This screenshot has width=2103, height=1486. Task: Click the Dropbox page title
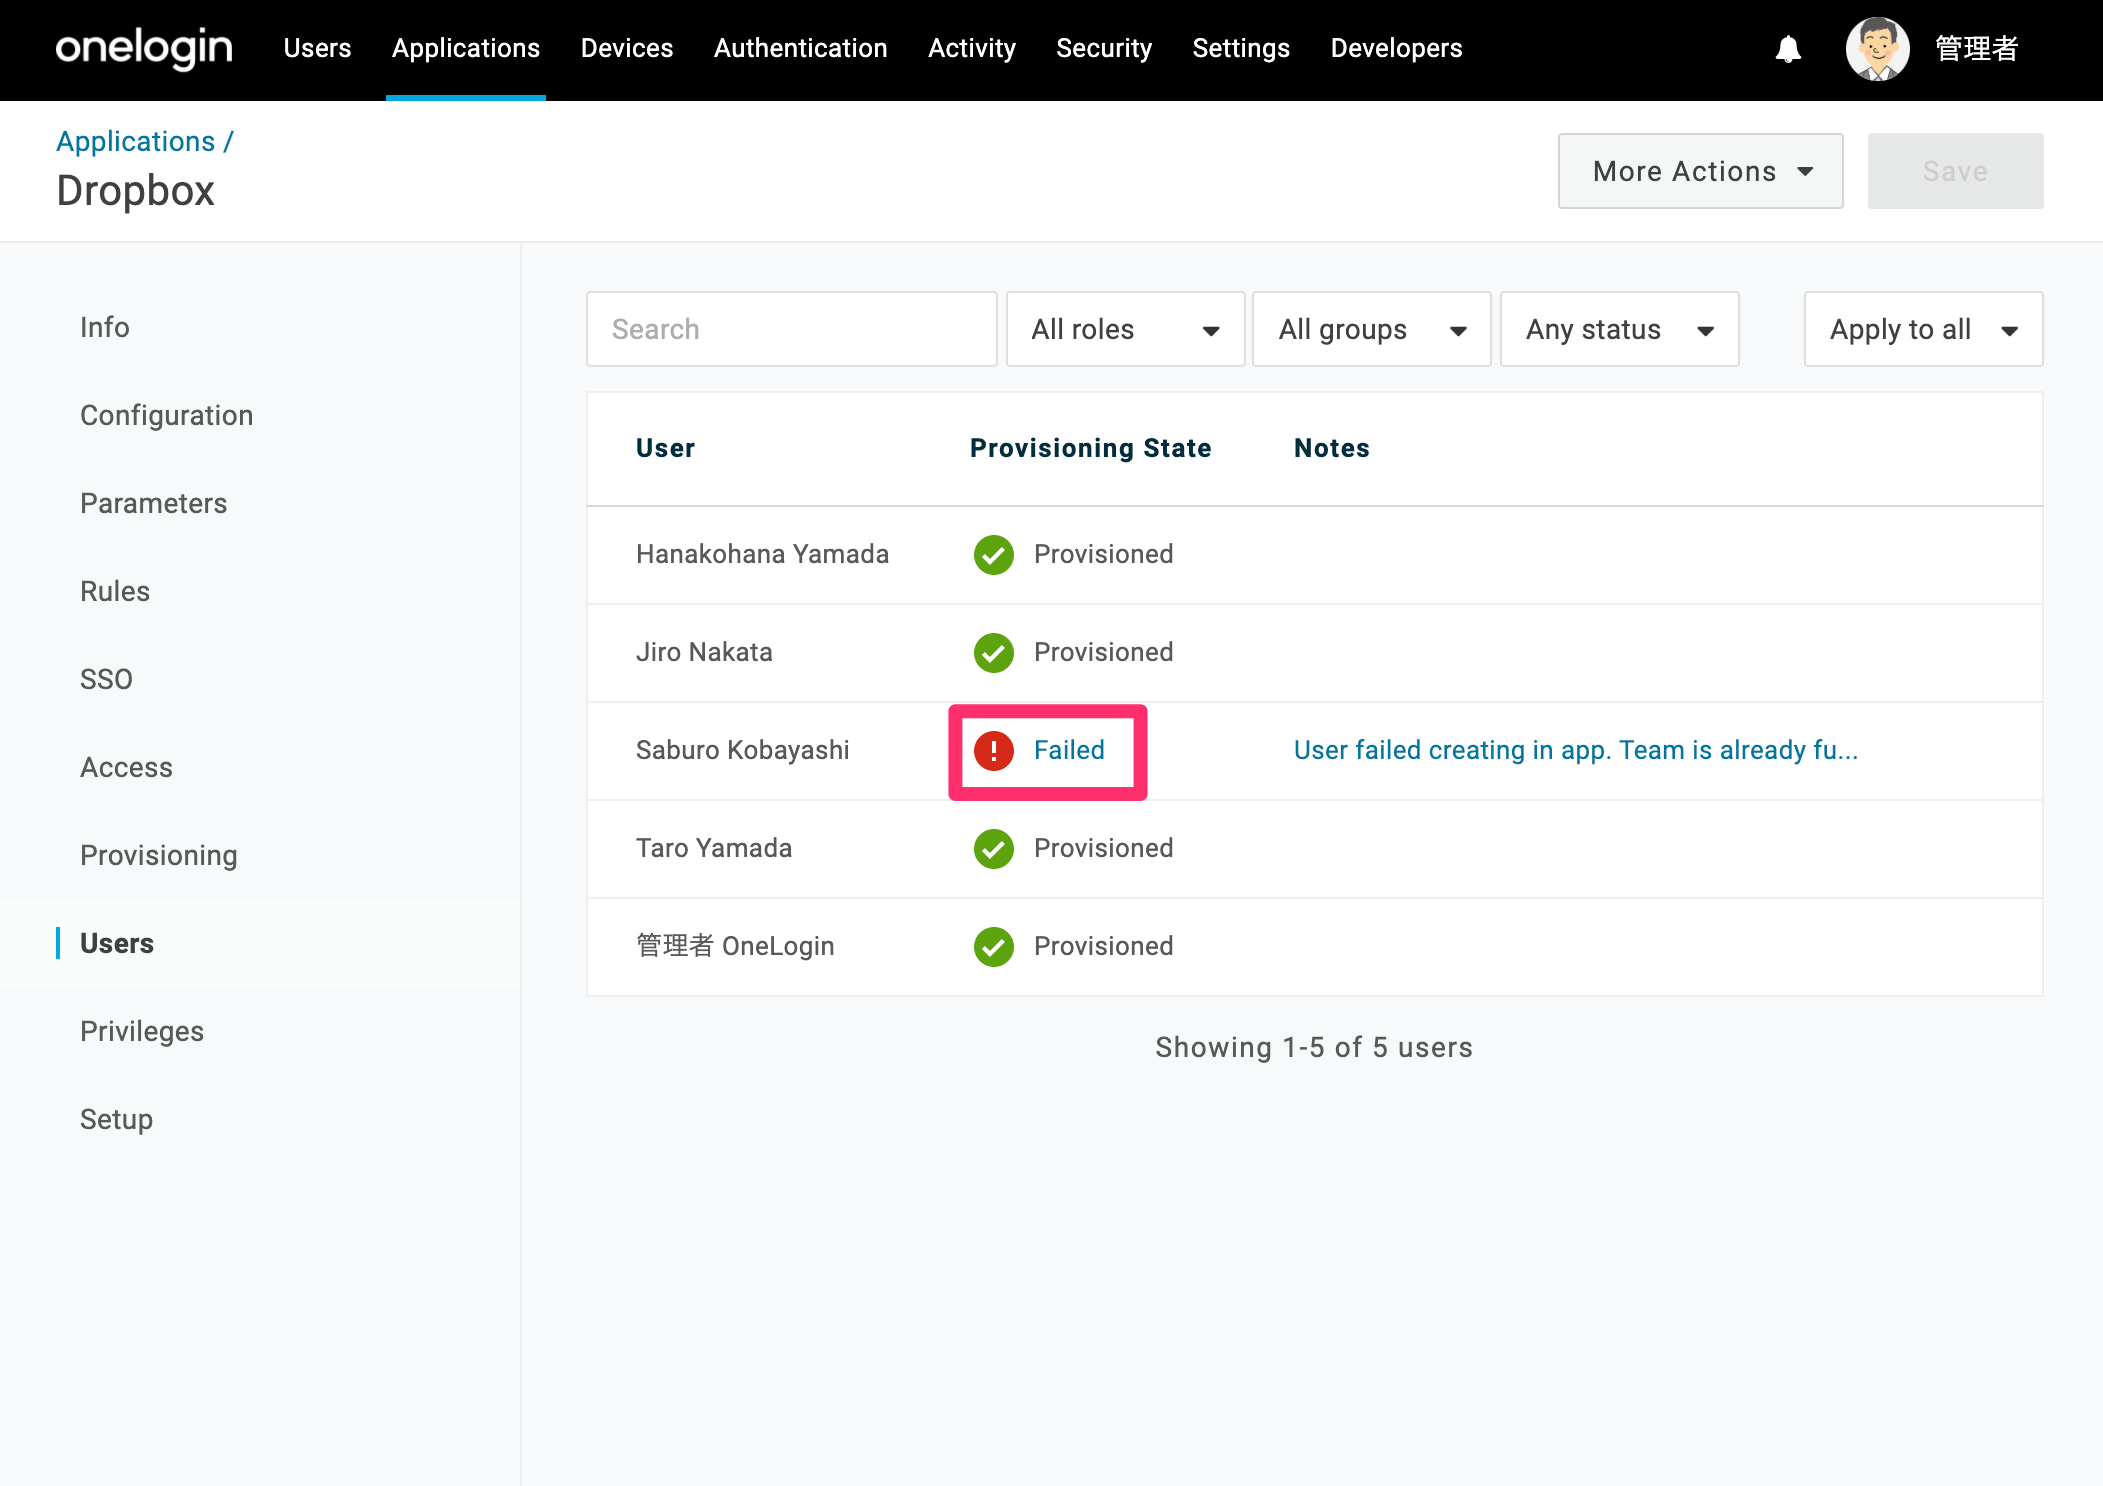(x=135, y=190)
